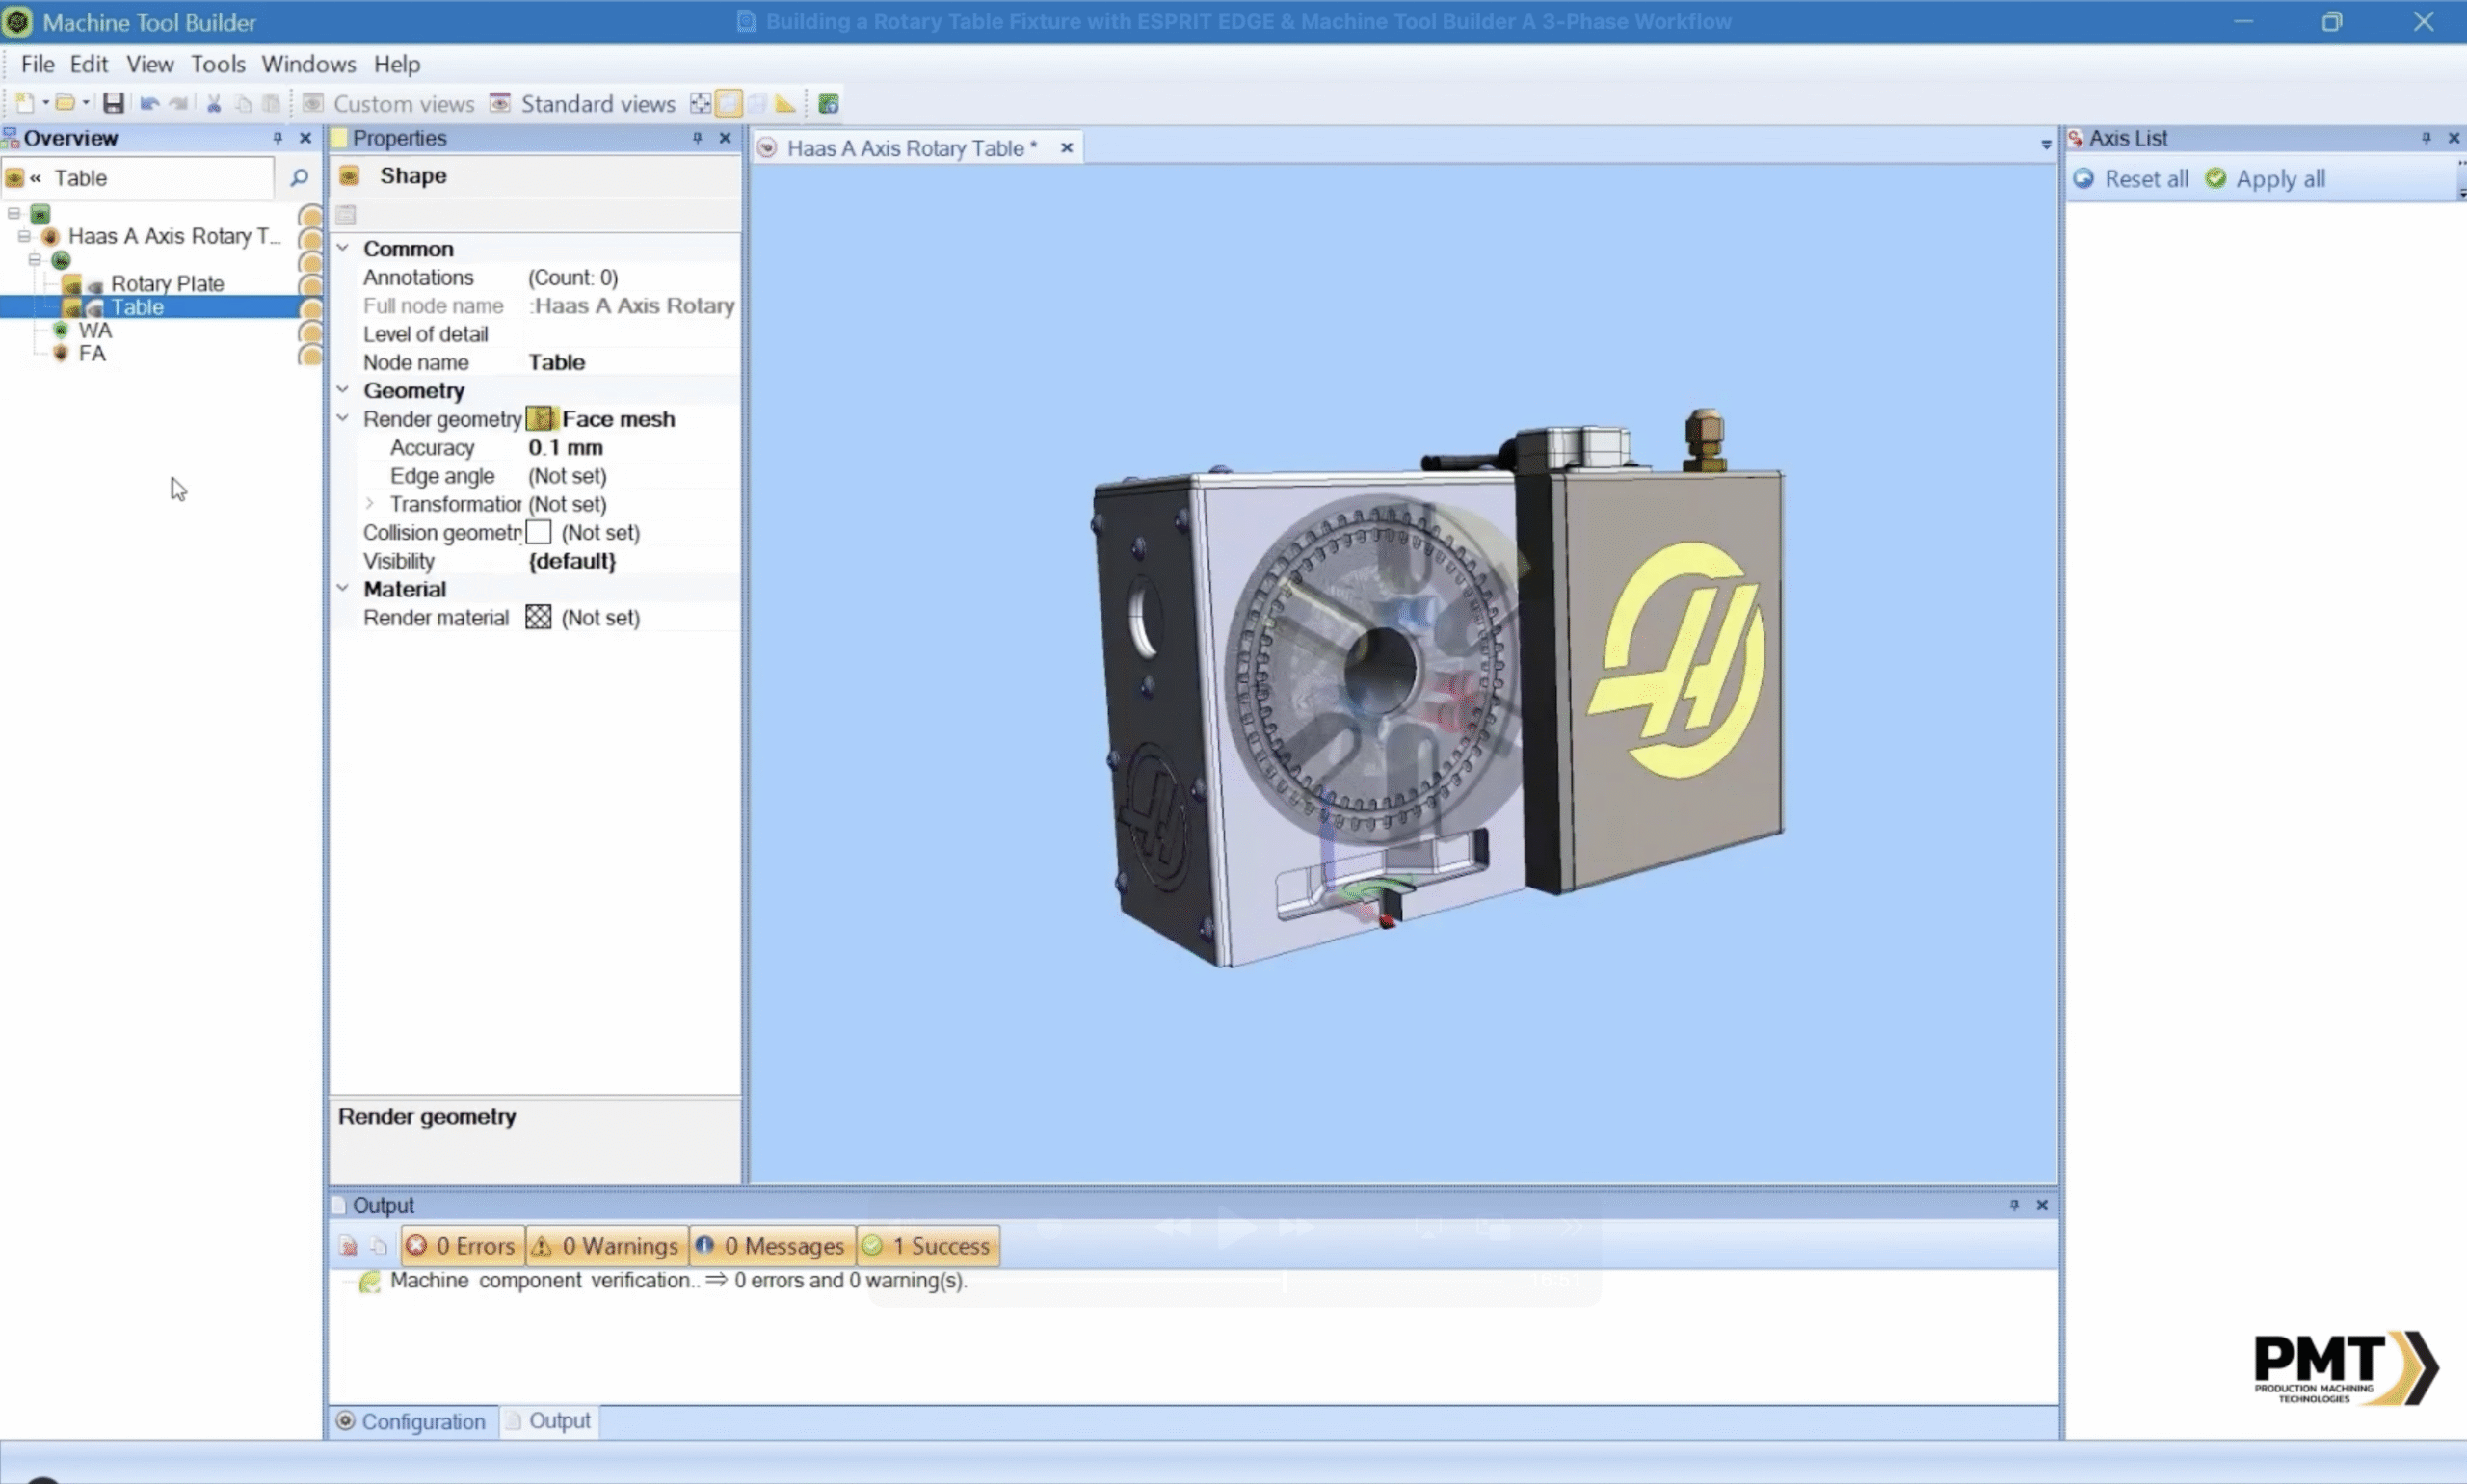Click Apply all in Axis List
Screen dimensions: 2467x1484
coord(2266,179)
